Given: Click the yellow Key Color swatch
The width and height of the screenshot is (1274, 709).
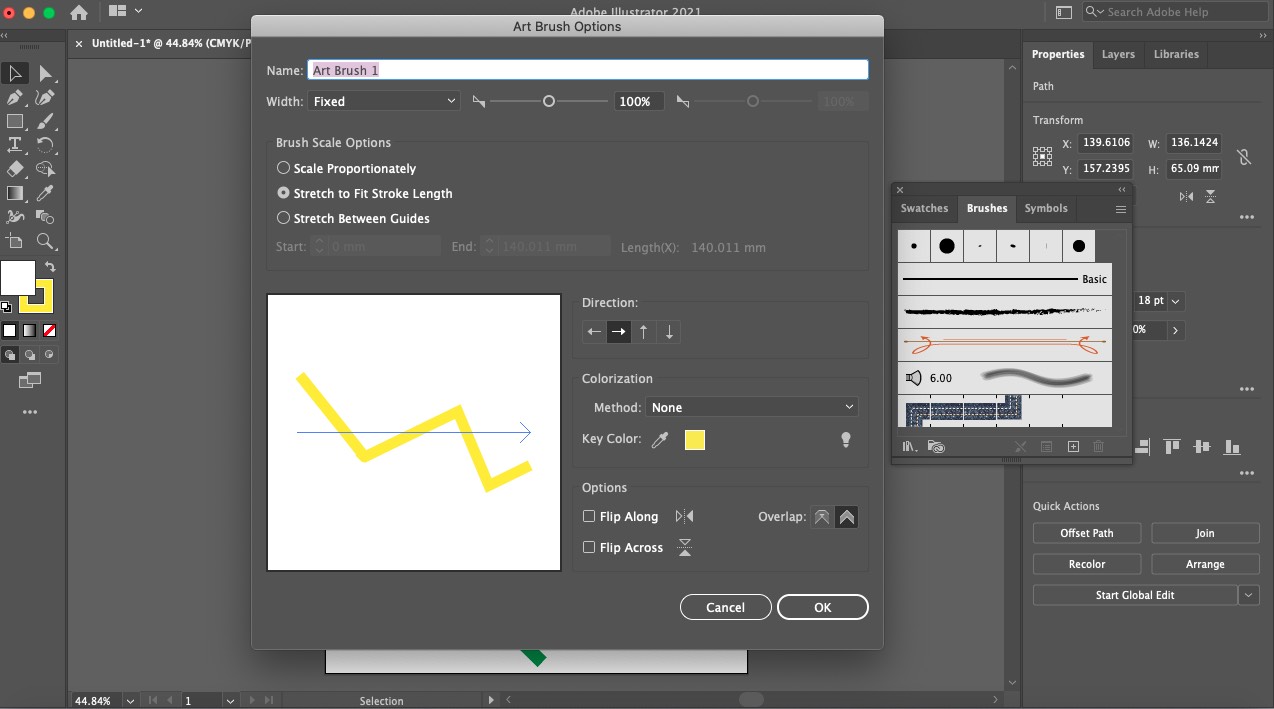Looking at the screenshot, I should click(695, 439).
